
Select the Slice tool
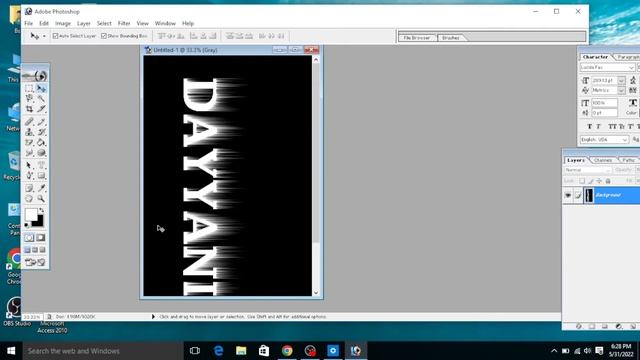coord(41,109)
